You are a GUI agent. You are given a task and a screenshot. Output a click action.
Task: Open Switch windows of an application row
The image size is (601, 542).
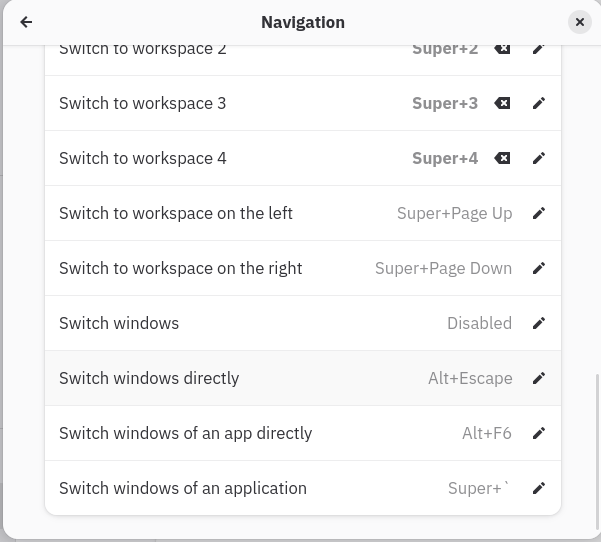(303, 488)
